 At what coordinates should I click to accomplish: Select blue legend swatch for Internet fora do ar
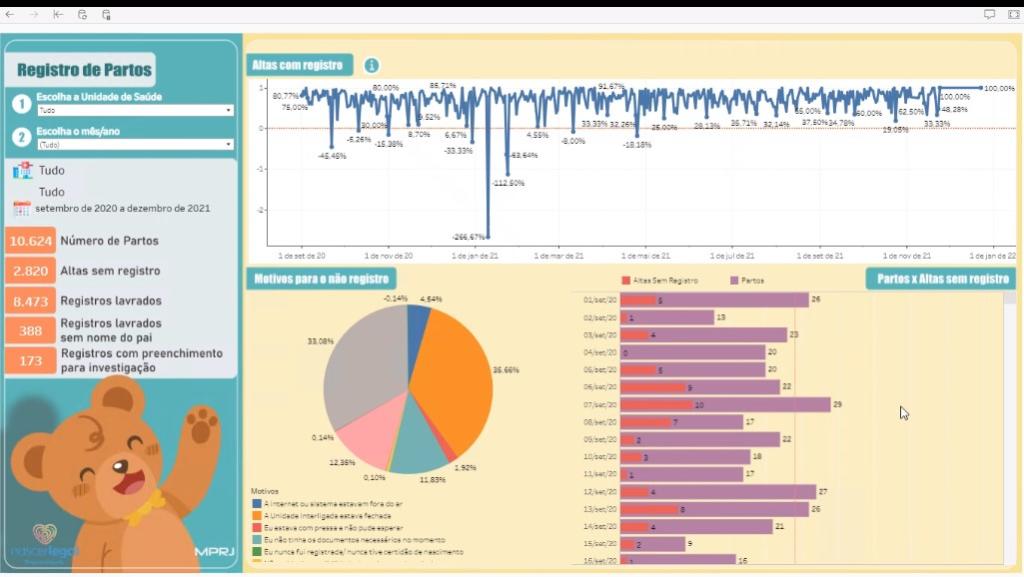click(x=257, y=504)
